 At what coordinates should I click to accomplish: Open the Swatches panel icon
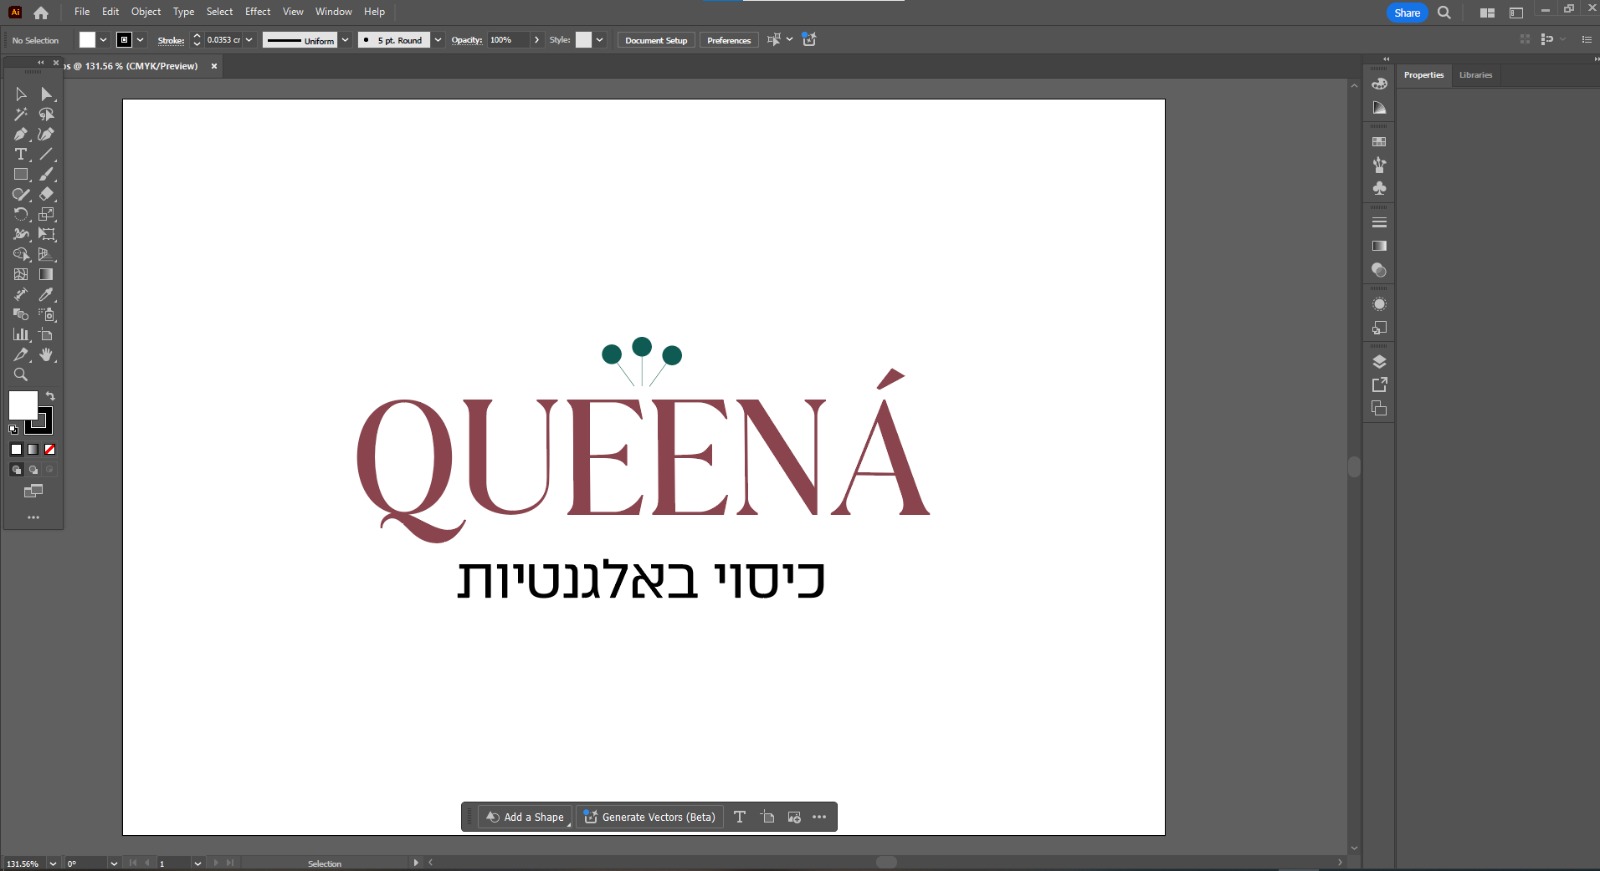pos(1379,142)
